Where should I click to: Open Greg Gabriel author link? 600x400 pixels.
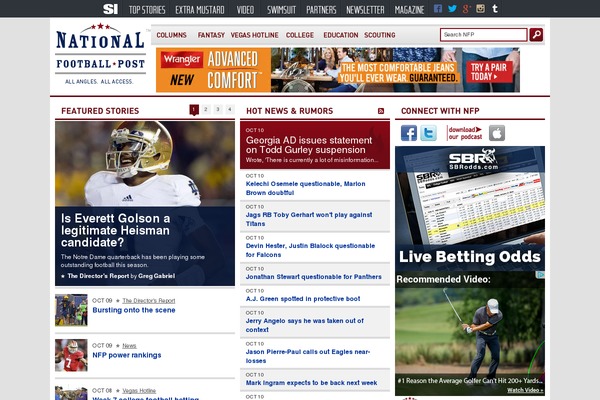(x=157, y=276)
